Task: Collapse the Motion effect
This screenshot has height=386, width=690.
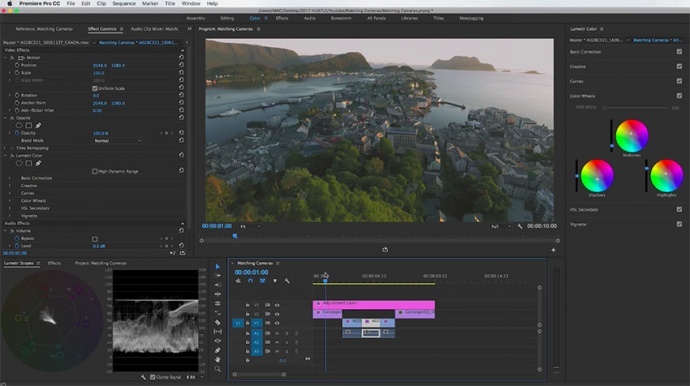Action: (x=5, y=58)
